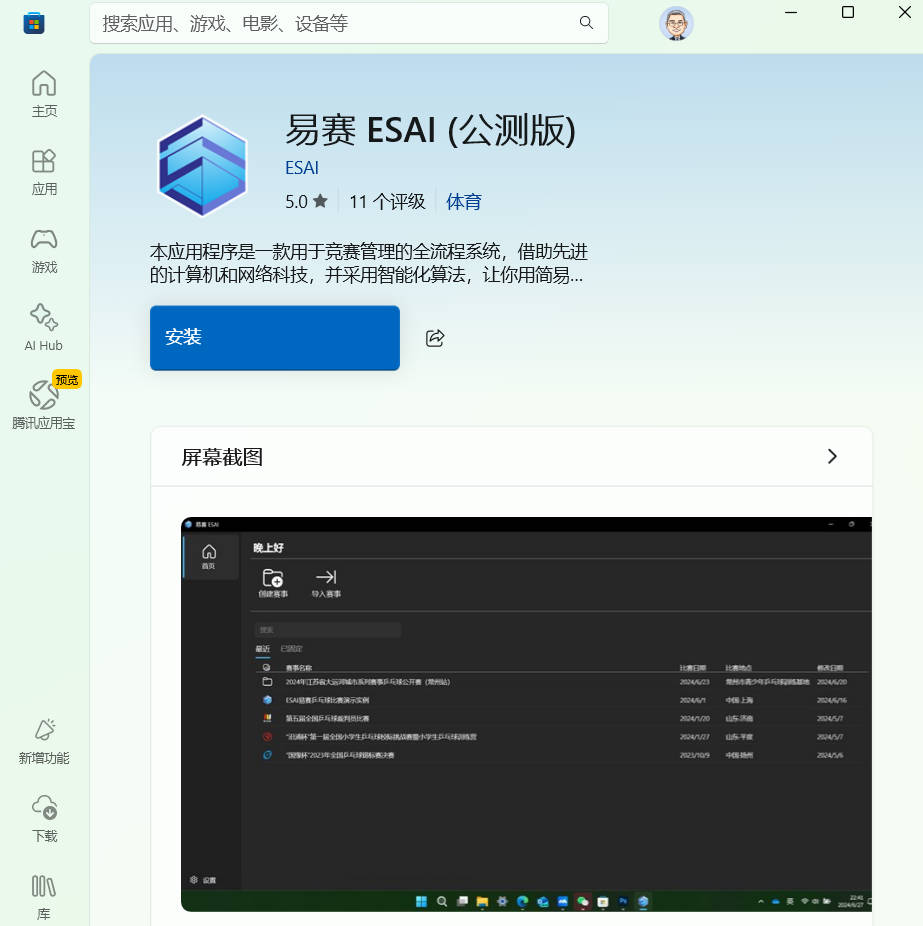View the 11 个评级 ratings
Screen dimensions: 923x926
point(387,201)
